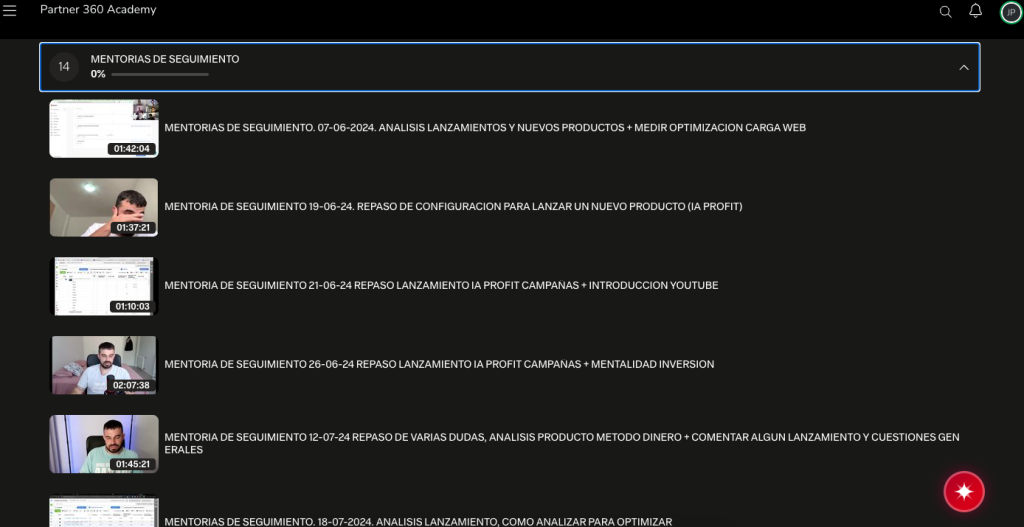The image size is (1024, 527).
Task: Open the hamburger navigation menu
Action: click(10, 10)
